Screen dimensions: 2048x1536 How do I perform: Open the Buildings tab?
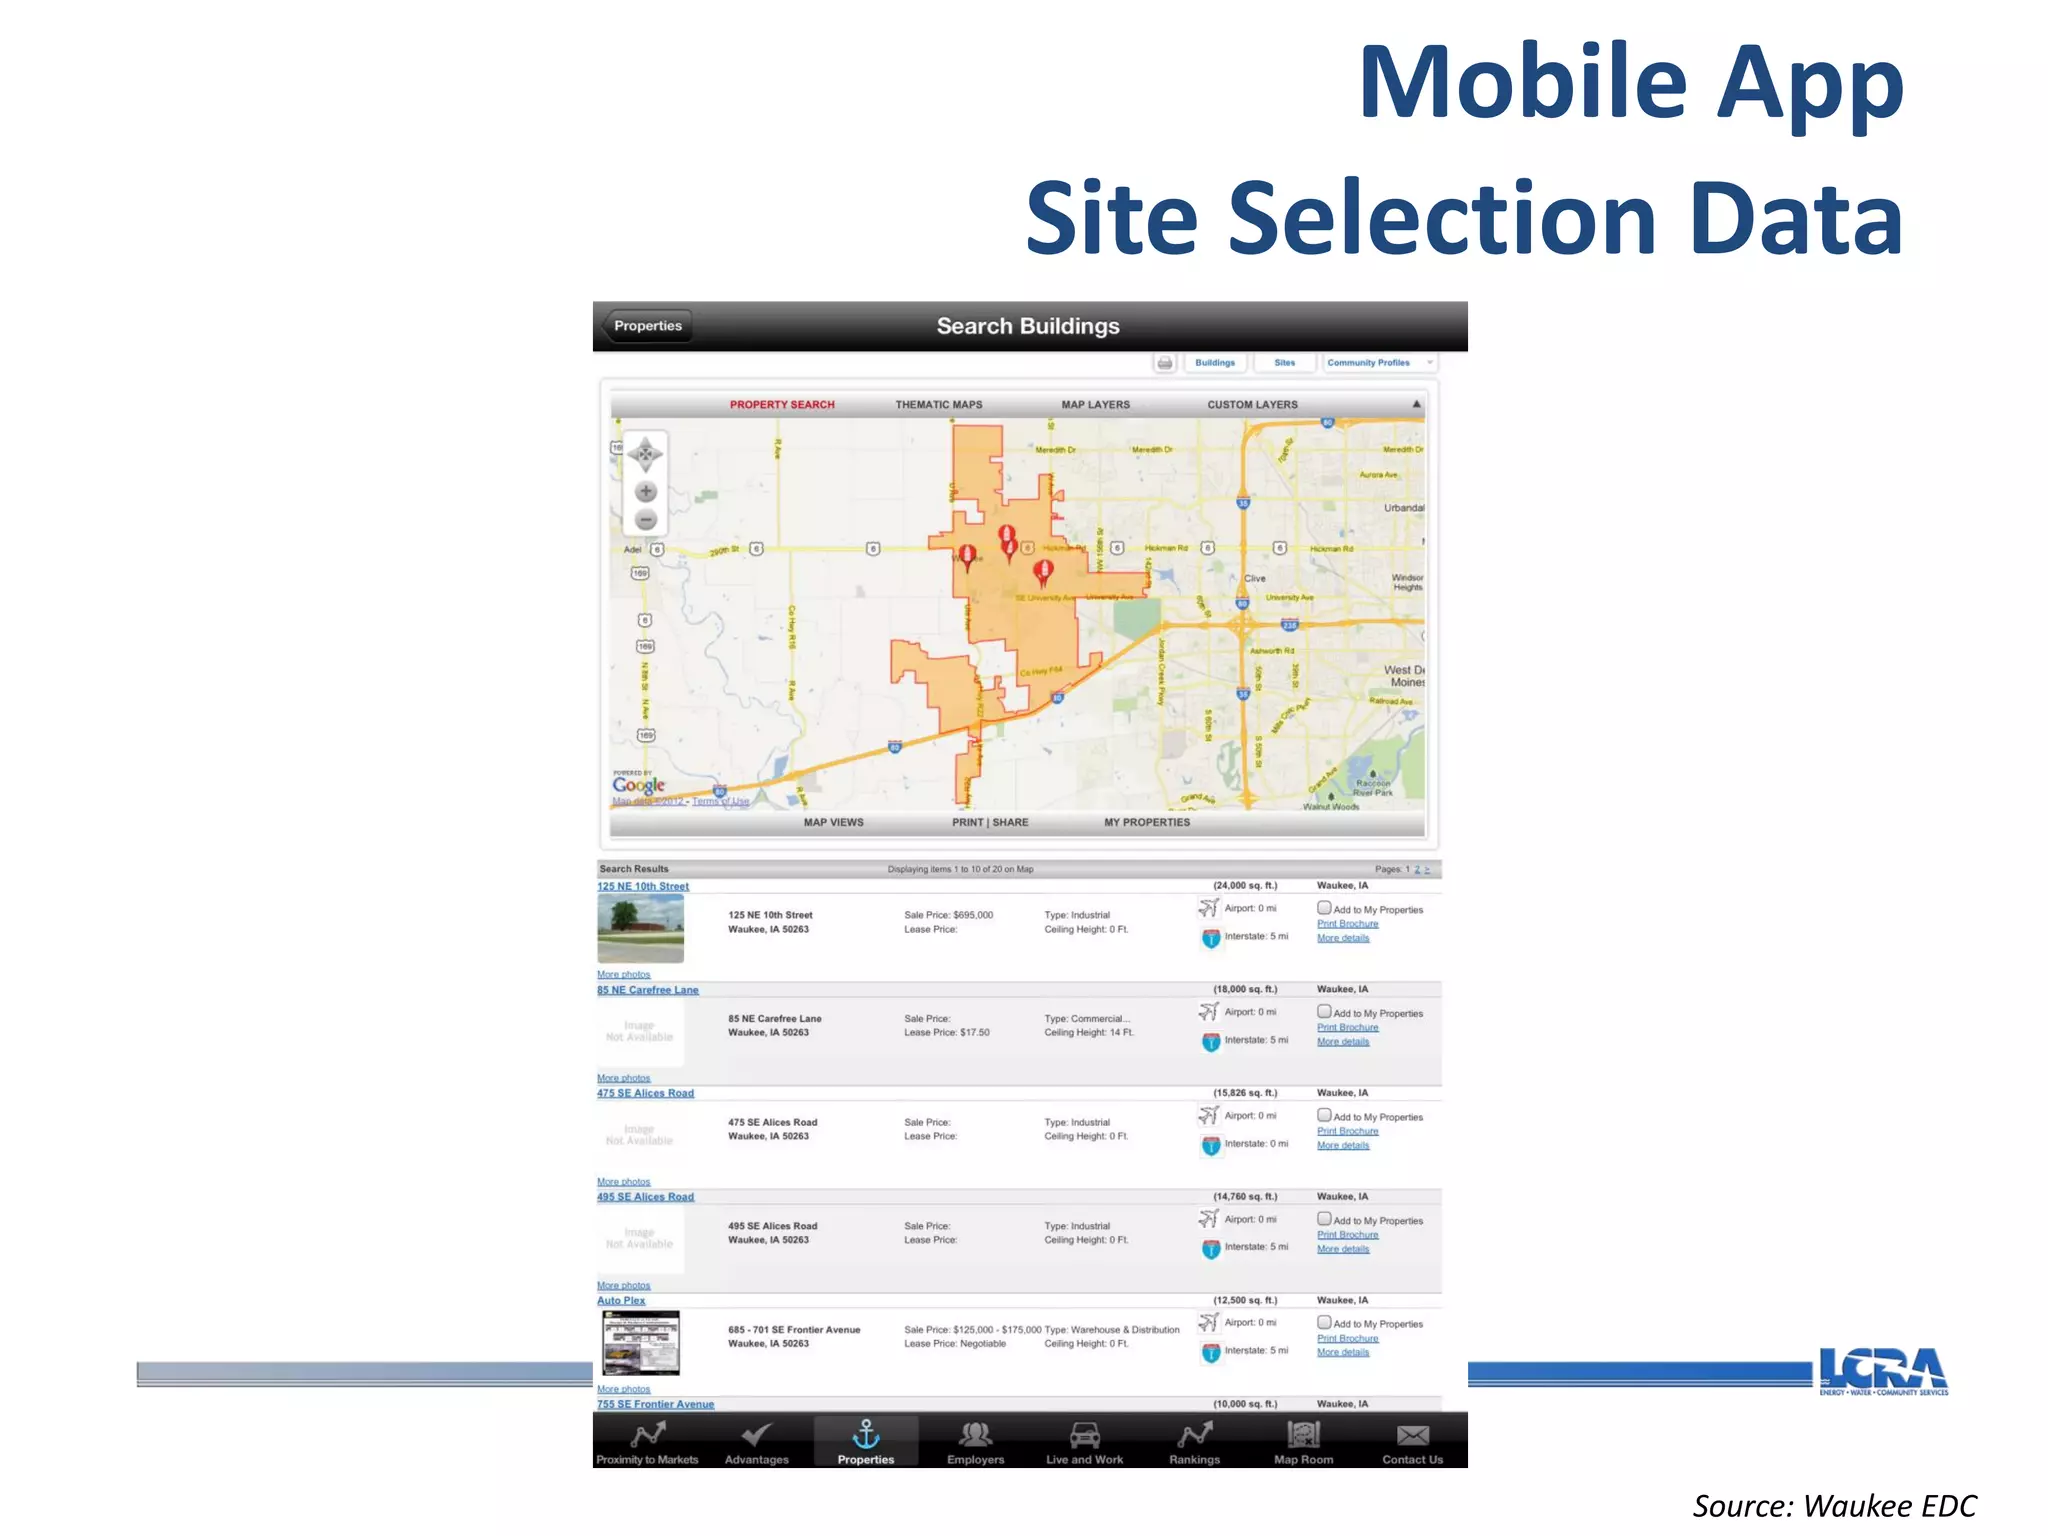(x=1215, y=363)
